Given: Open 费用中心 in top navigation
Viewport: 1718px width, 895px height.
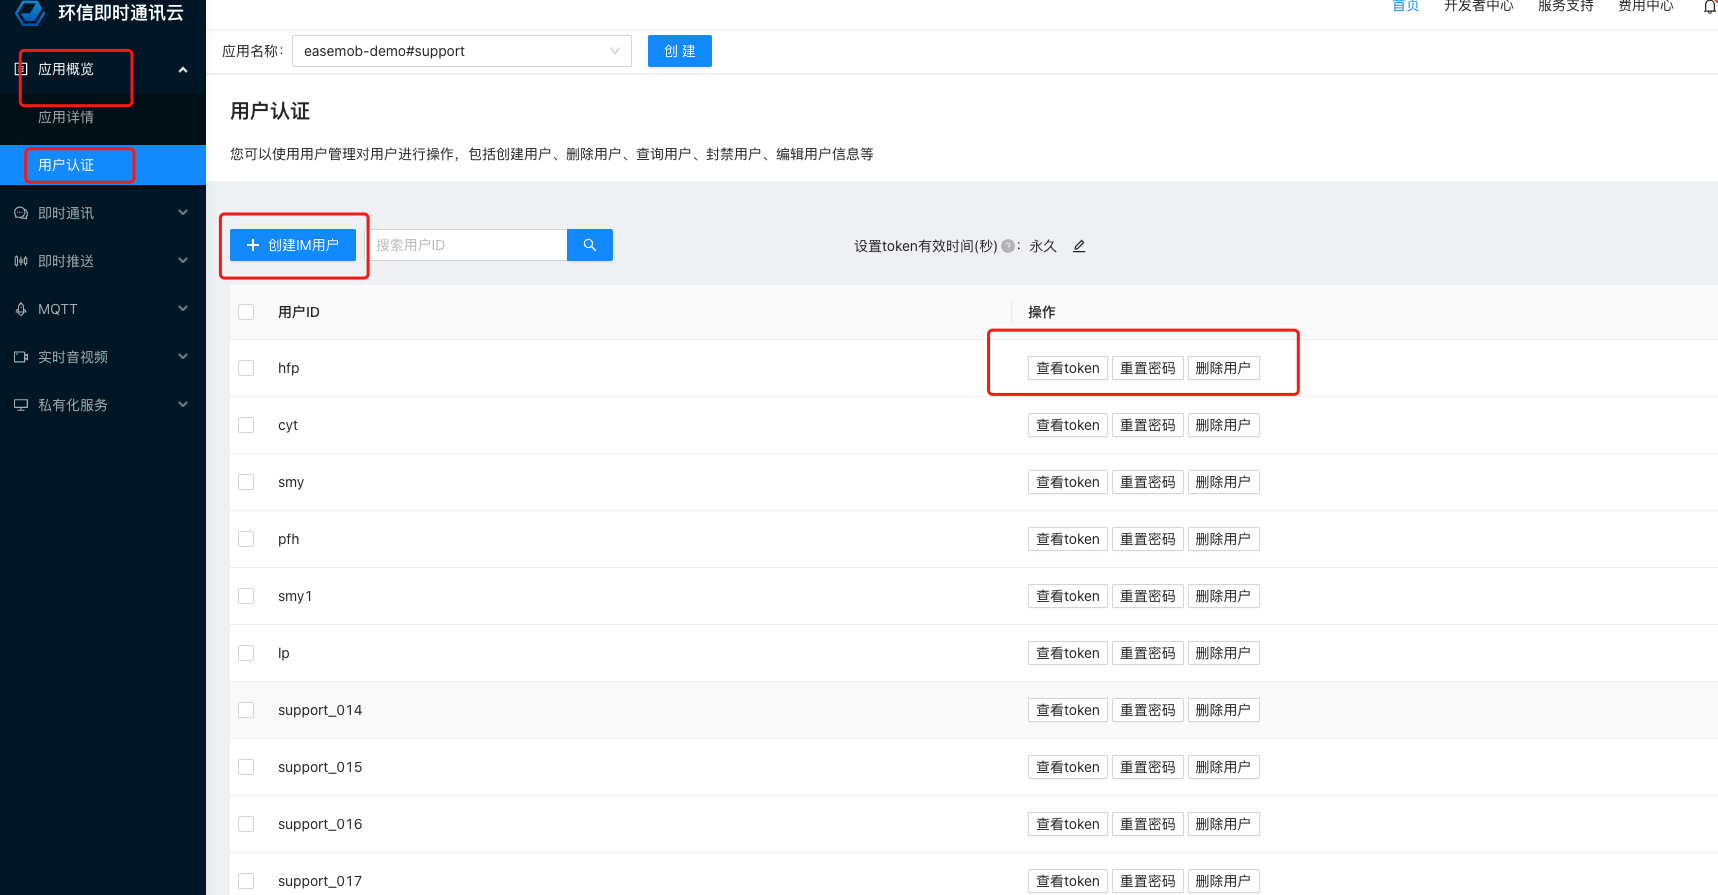Looking at the screenshot, I should [1646, 6].
